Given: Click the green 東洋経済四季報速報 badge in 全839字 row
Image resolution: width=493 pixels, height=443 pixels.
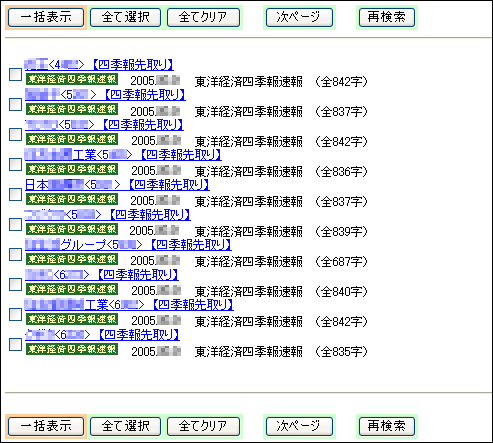Looking at the screenshot, I should pyautogui.click(x=72, y=229).
